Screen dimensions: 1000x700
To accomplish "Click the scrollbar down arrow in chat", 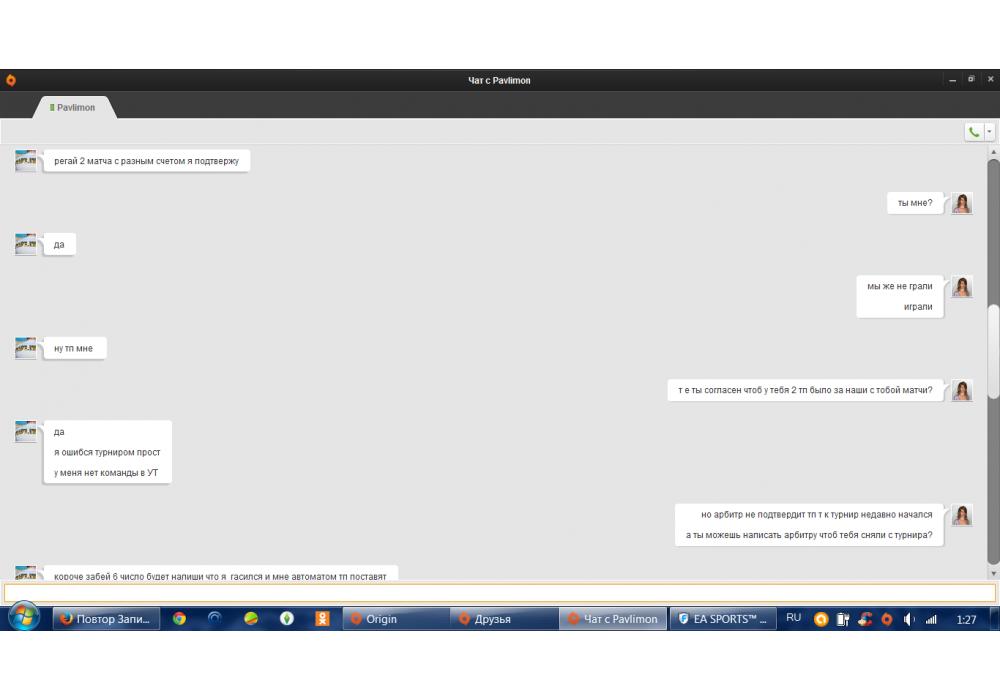I will point(993,574).
